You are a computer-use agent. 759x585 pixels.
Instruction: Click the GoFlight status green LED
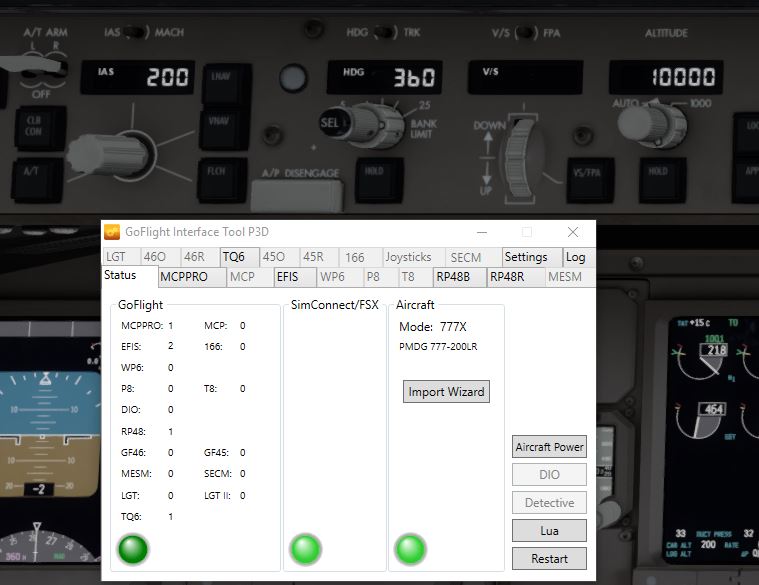coord(133,549)
